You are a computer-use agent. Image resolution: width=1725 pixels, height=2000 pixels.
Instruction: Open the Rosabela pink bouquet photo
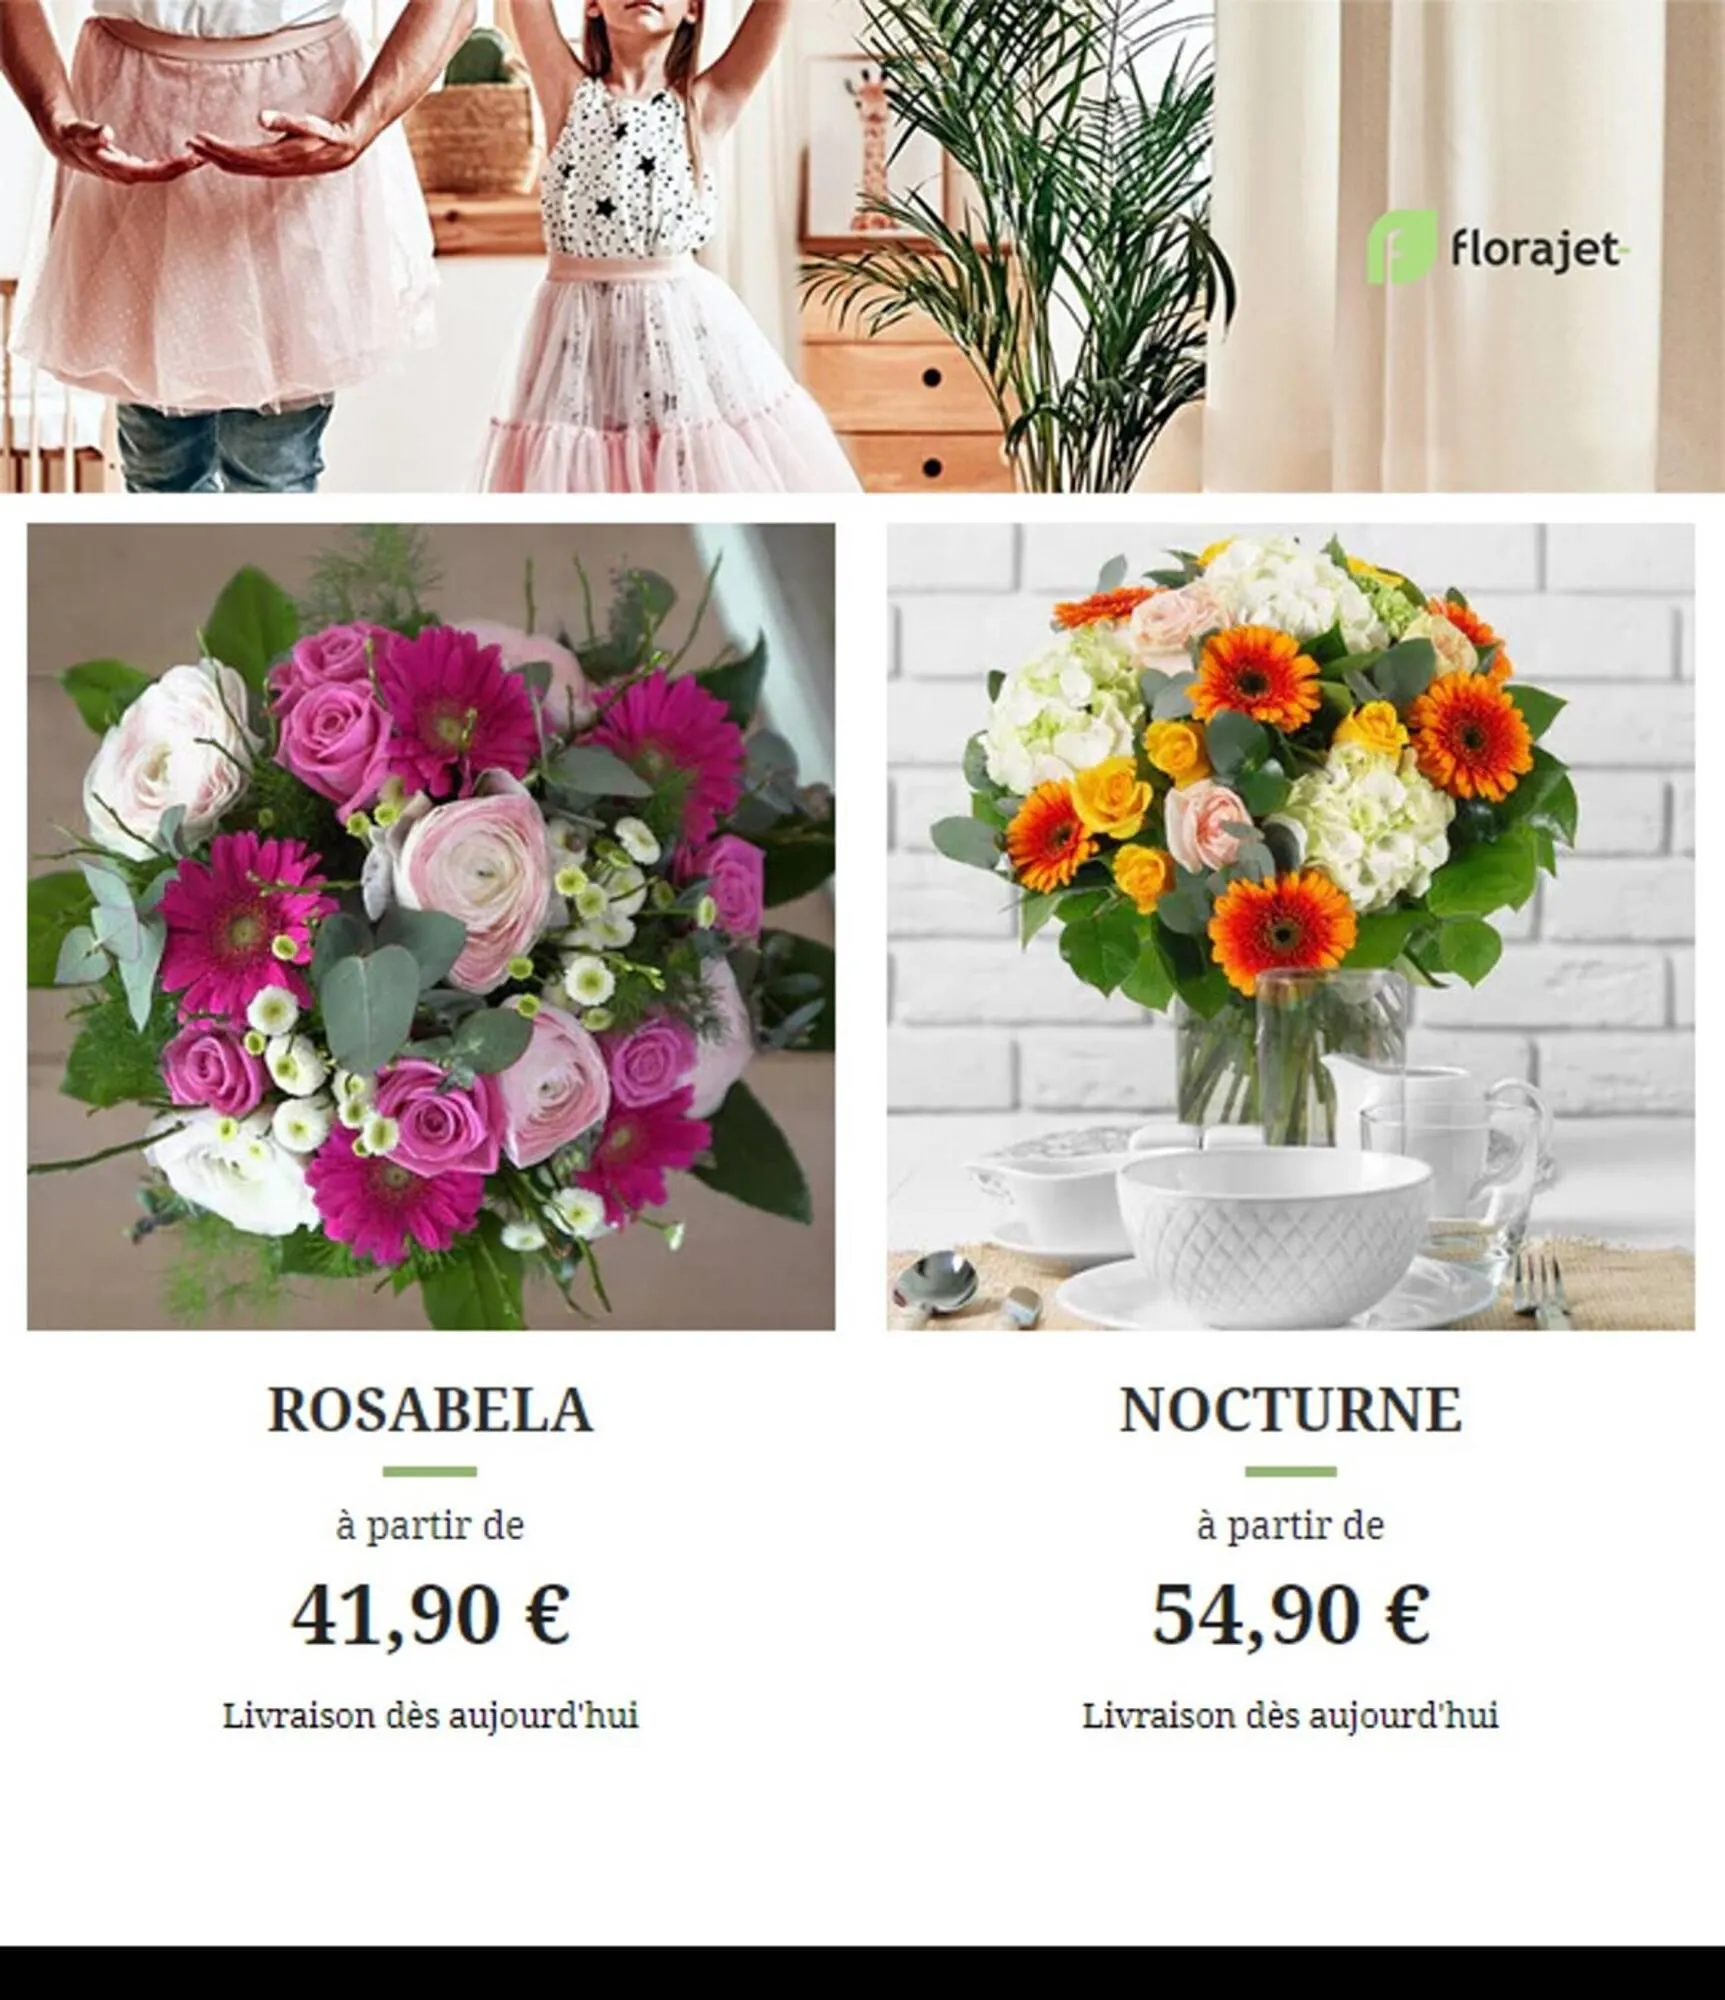tap(431, 927)
